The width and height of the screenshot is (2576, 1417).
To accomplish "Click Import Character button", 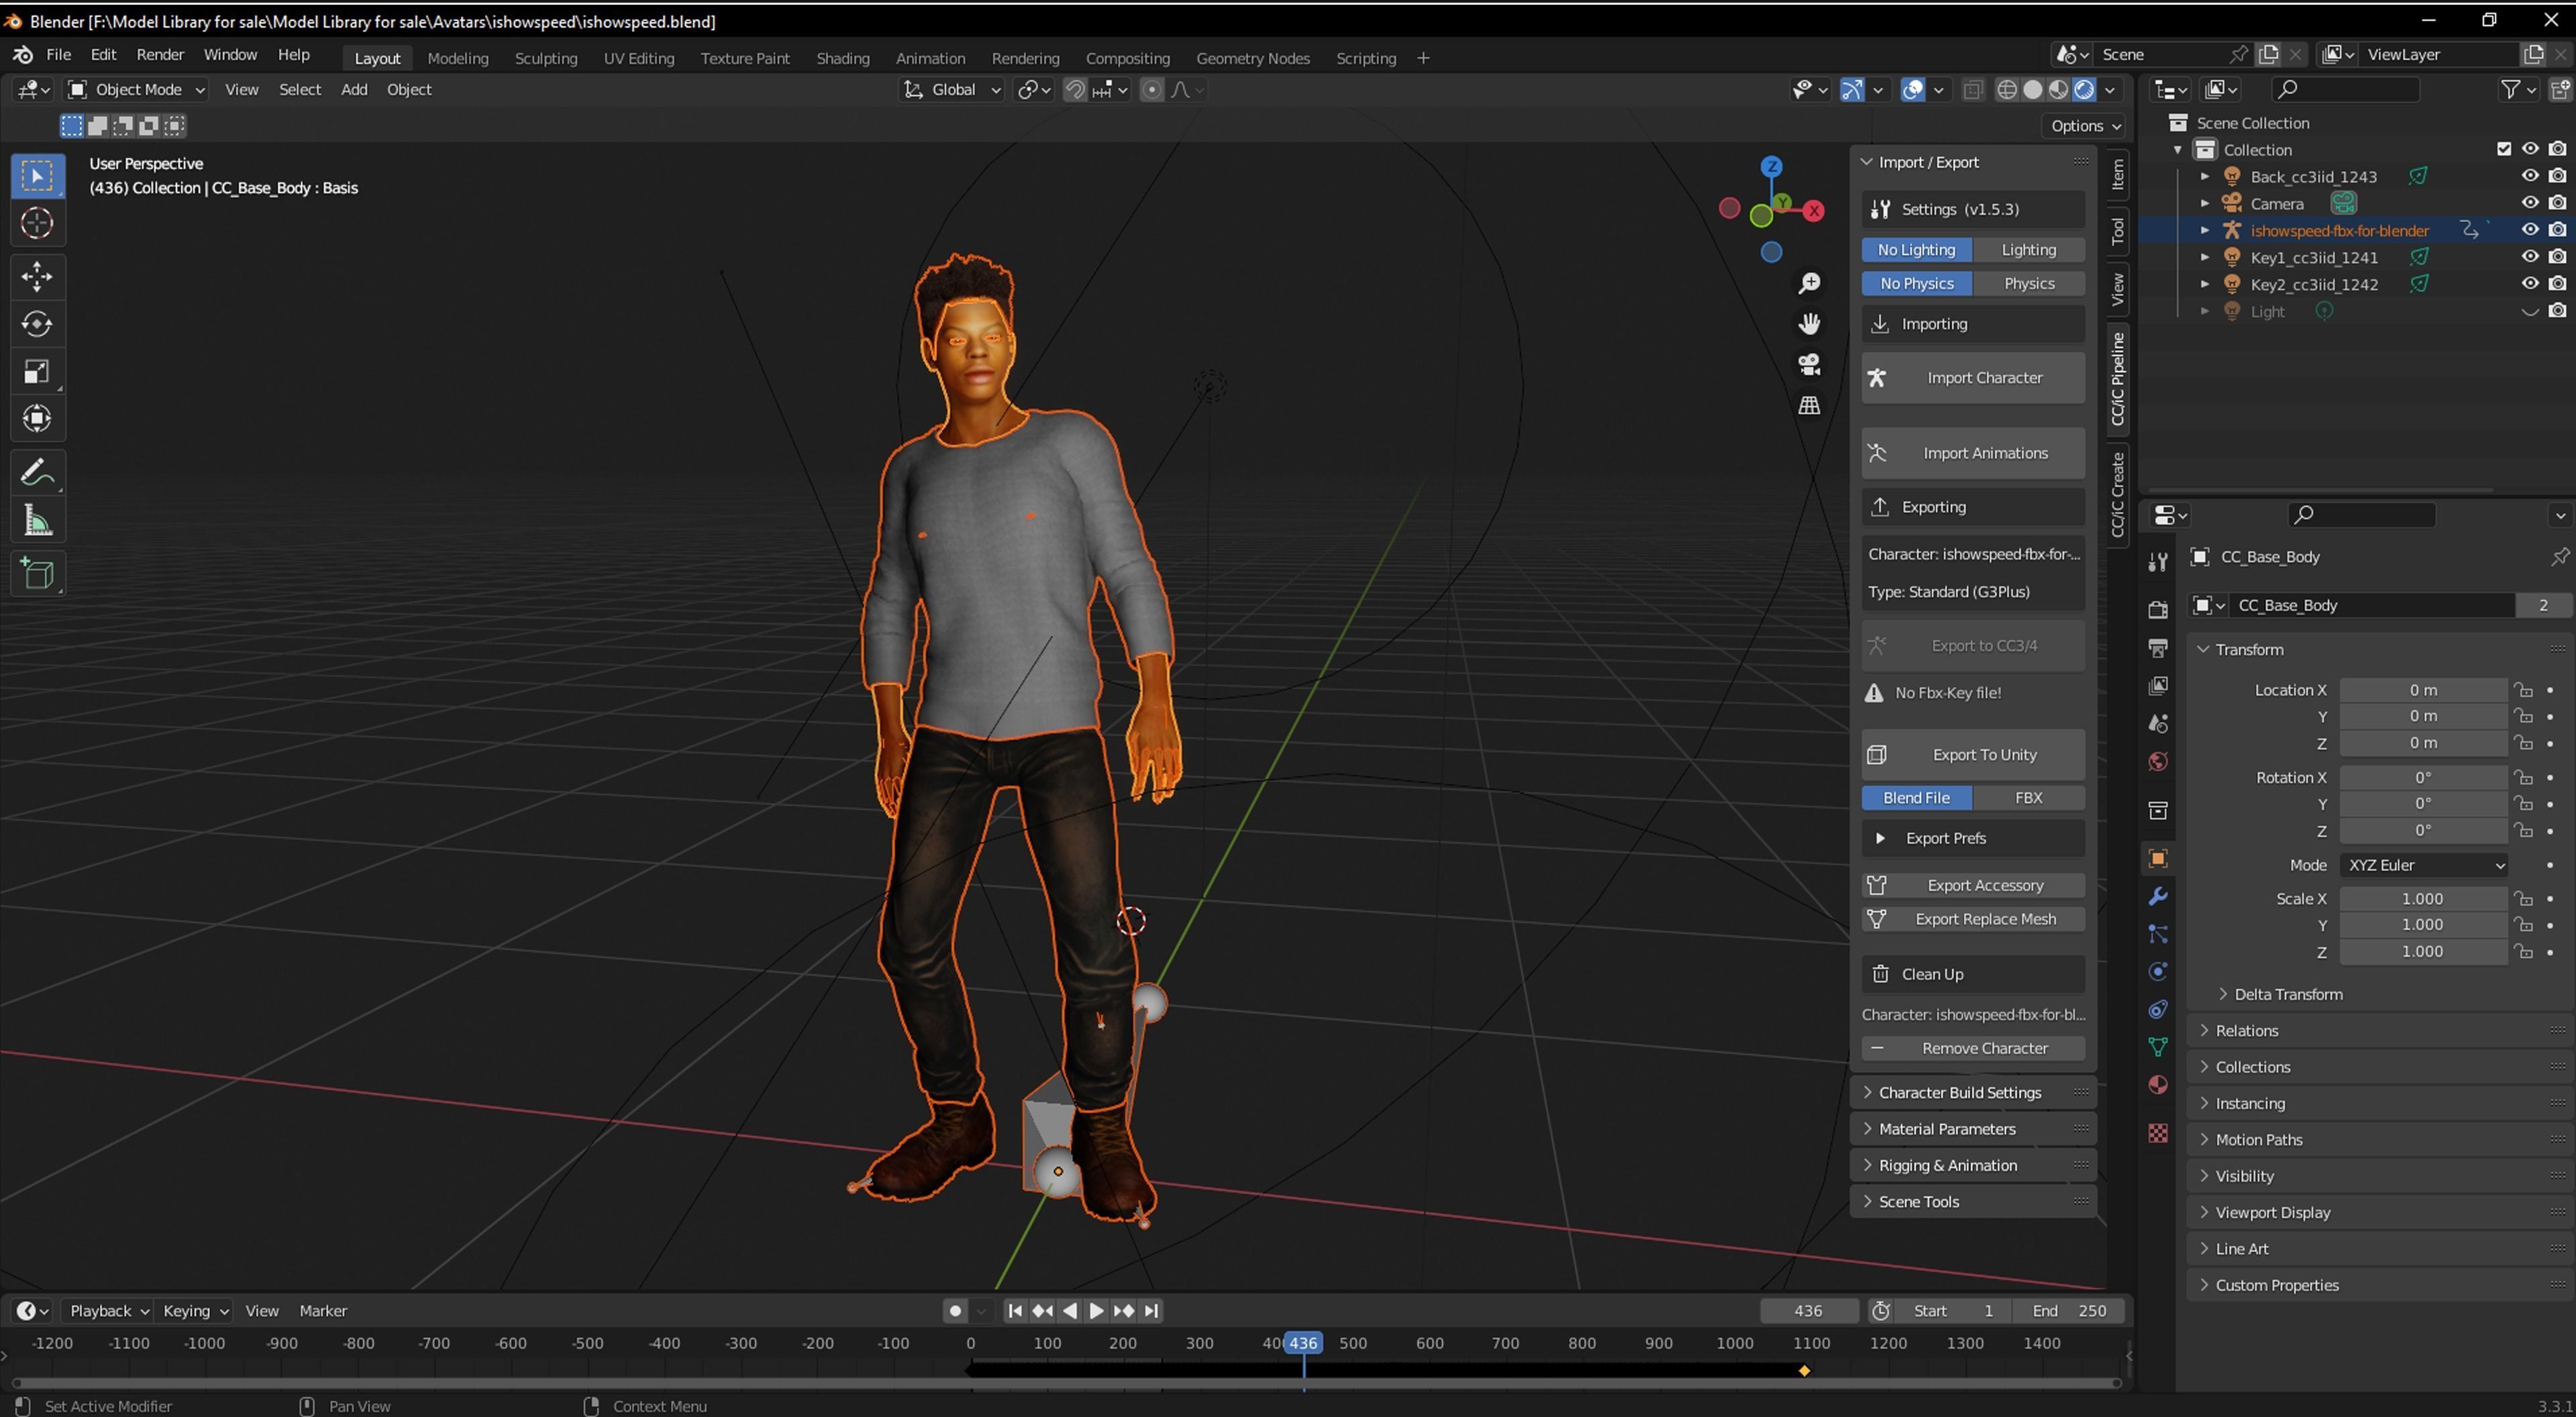I will [x=1972, y=378].
